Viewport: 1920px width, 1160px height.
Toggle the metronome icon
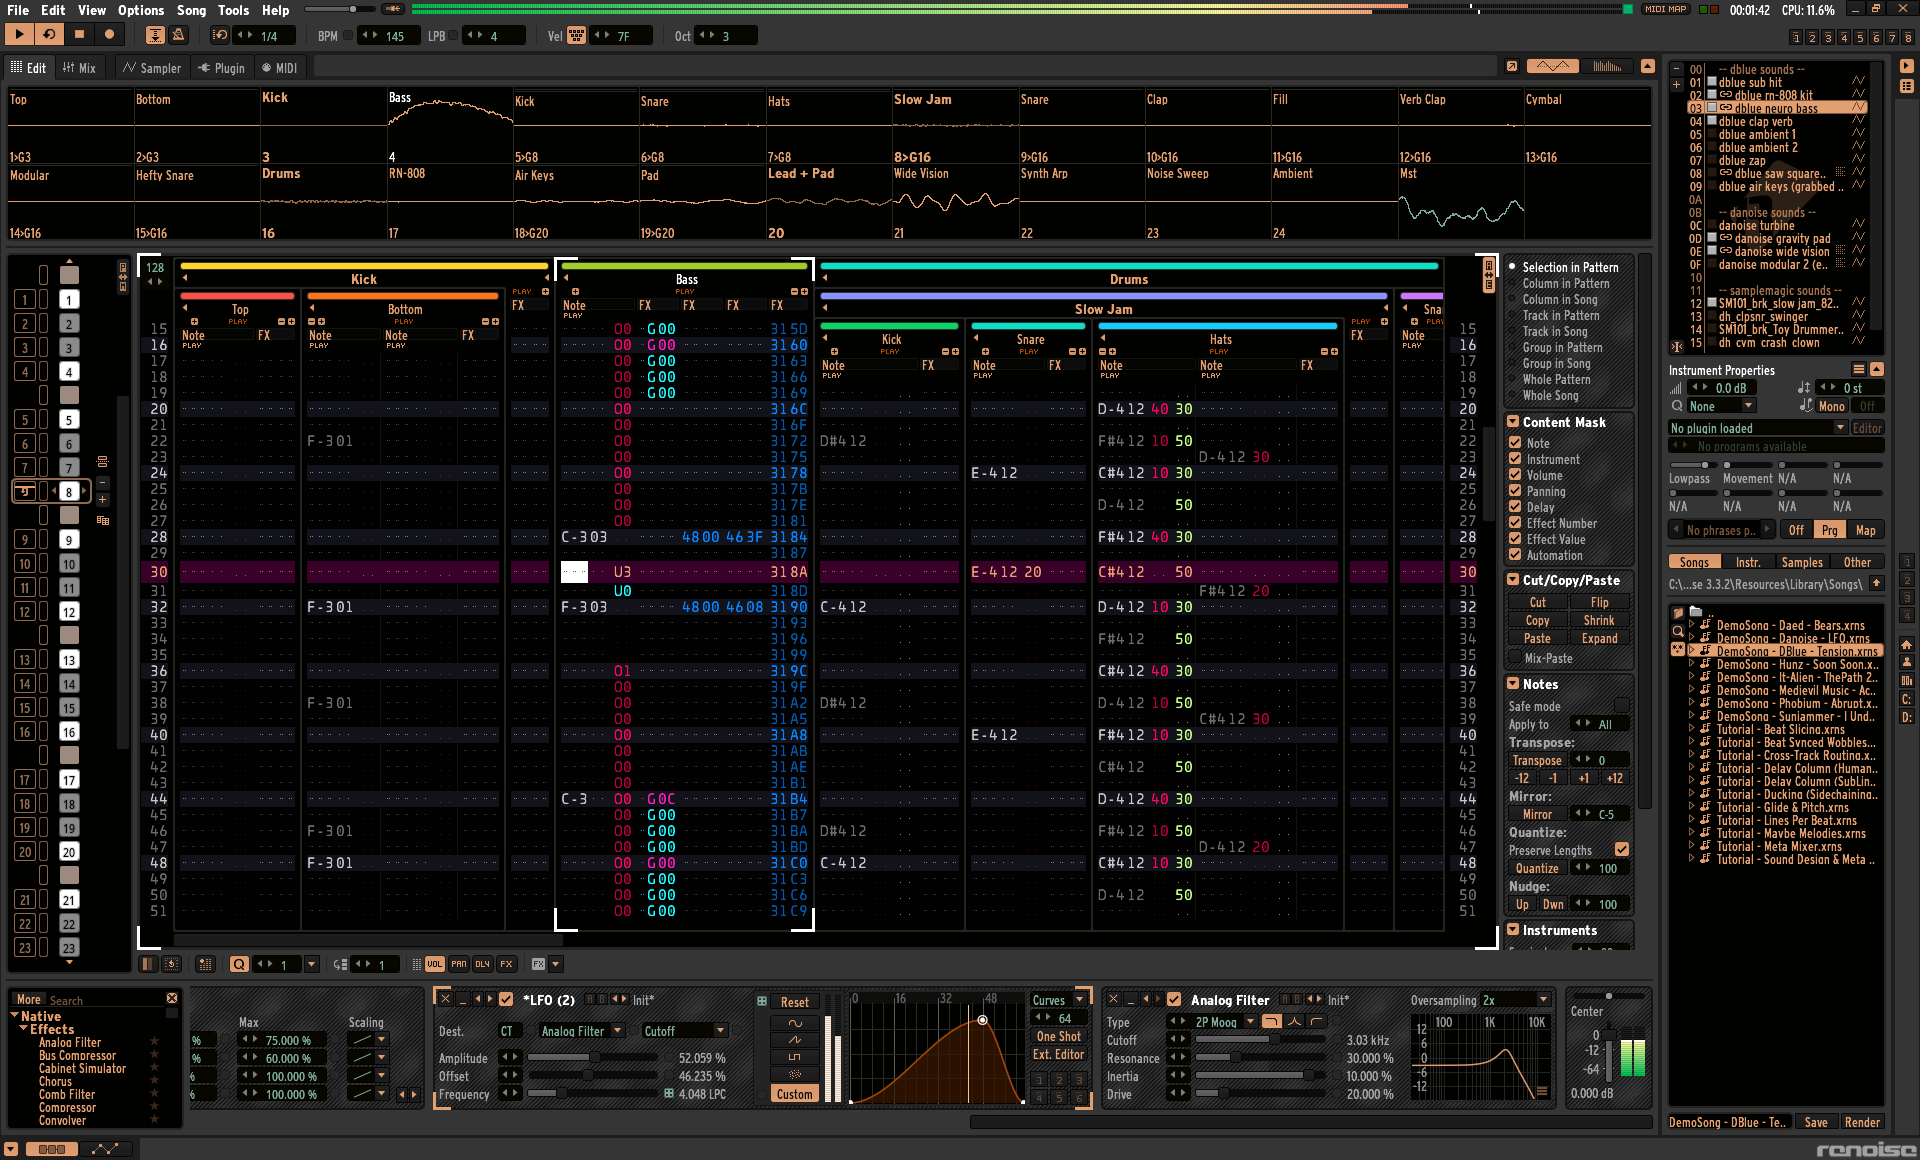point(179,35)
